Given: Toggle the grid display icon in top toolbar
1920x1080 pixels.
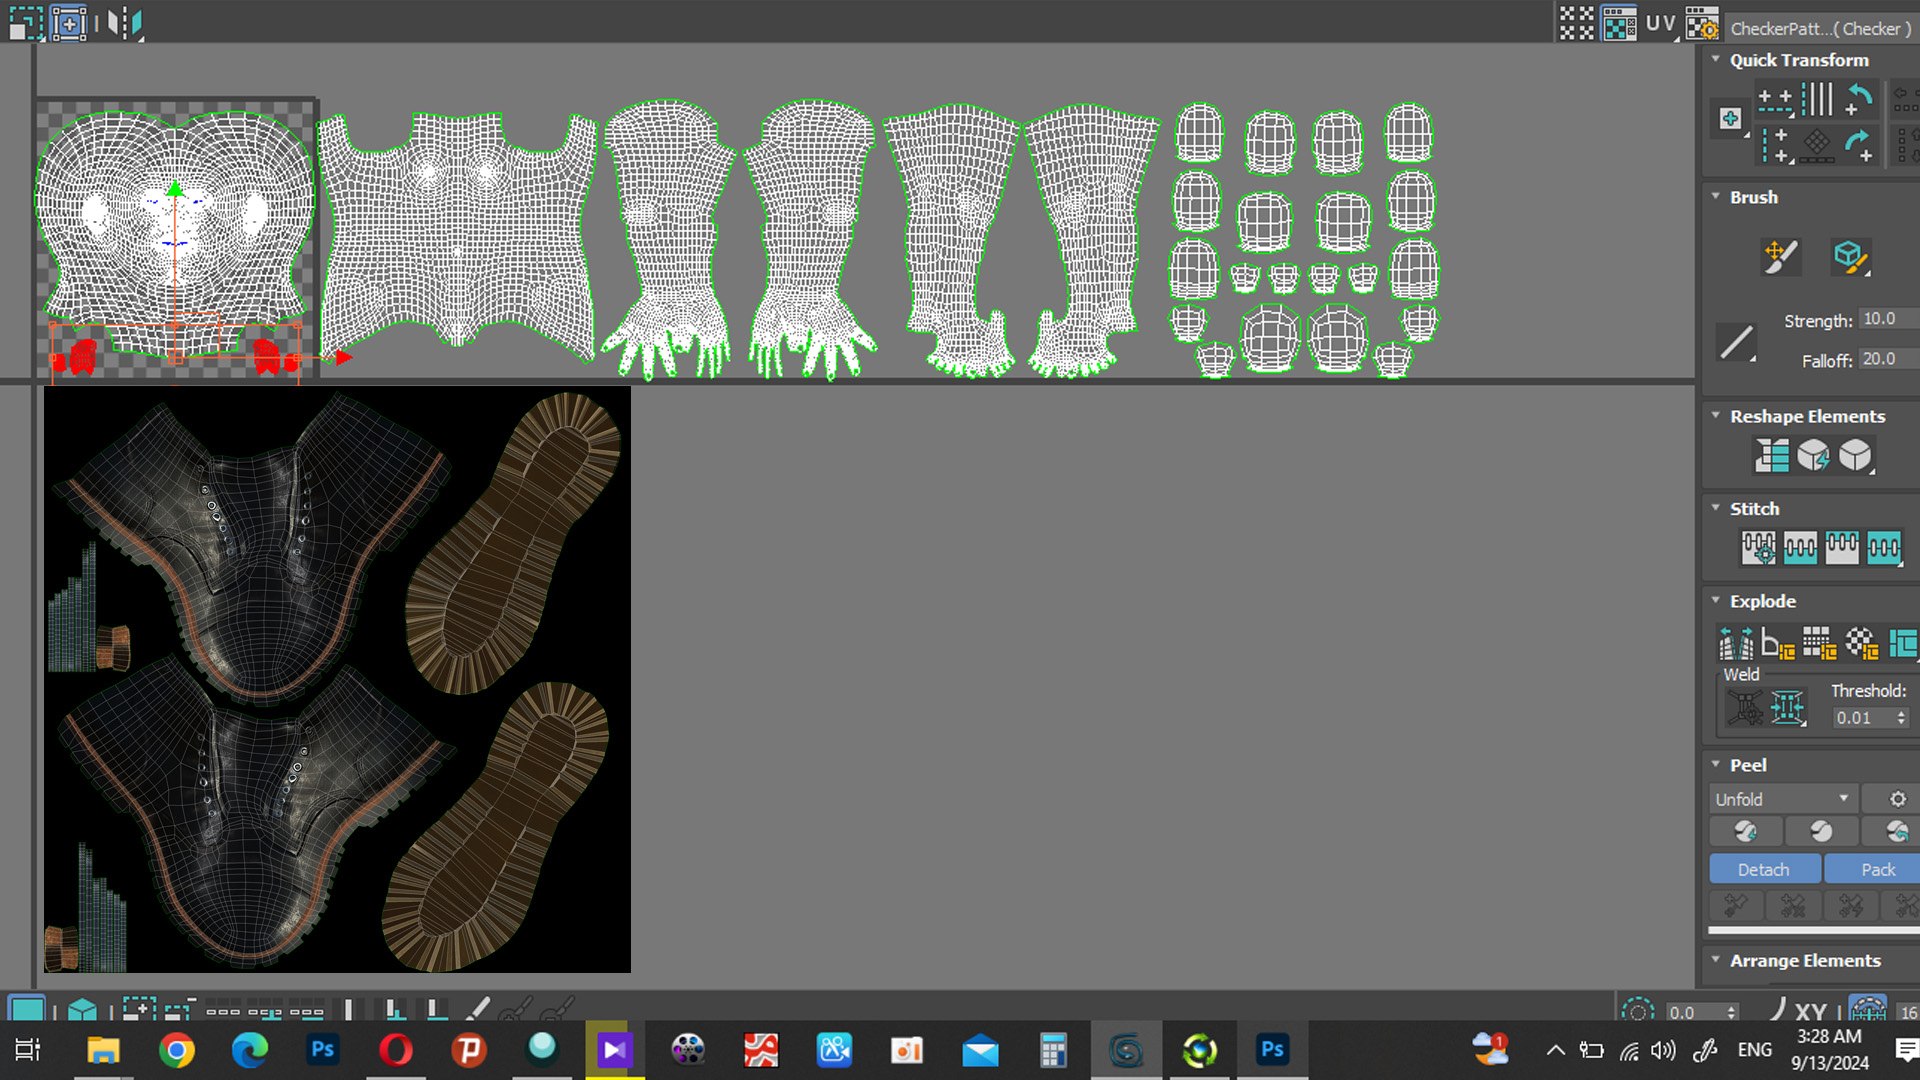Looking at the screenshot, I should (x=1576, y=23).
